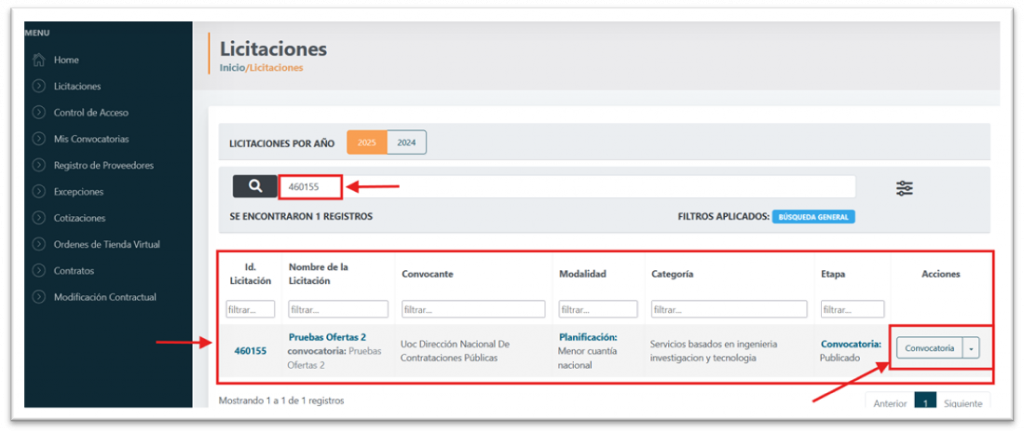Select the 2025 year toggle
Screen dimensions: 1024x434
[x=367, y=142]
